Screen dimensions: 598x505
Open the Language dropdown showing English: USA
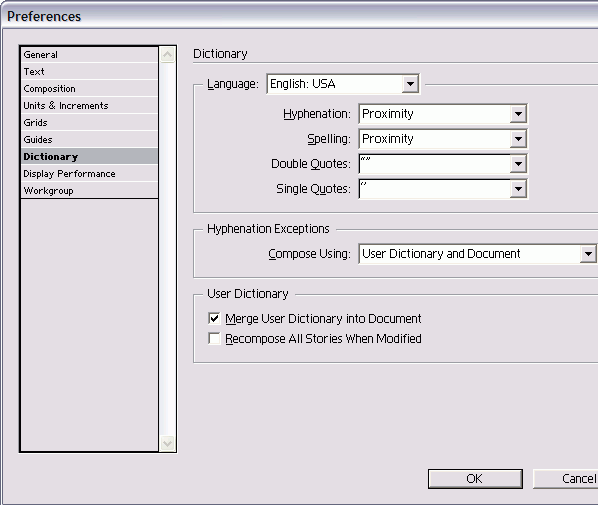pos(343,84)
